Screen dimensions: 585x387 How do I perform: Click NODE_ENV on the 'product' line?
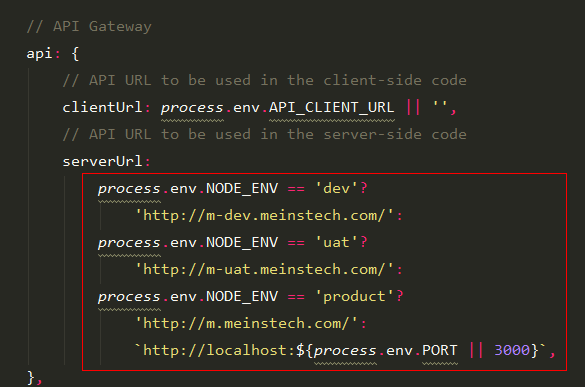coord(242,296)
